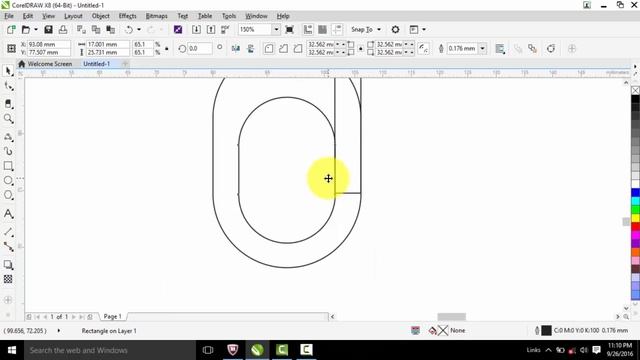Open the Options gear icon
640x360 pixels.
pos(395,29)
